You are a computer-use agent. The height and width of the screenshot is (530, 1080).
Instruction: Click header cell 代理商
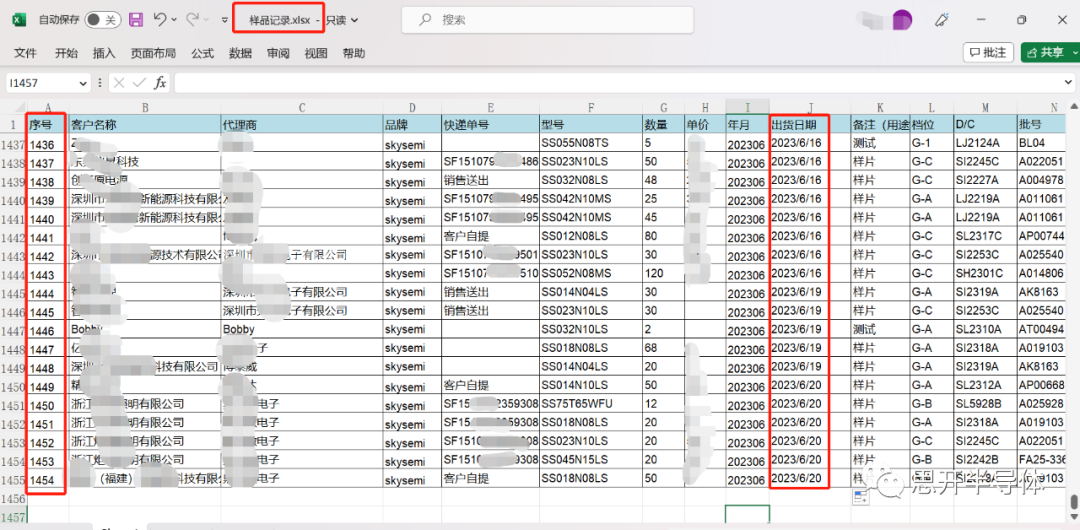click(302, 125)
